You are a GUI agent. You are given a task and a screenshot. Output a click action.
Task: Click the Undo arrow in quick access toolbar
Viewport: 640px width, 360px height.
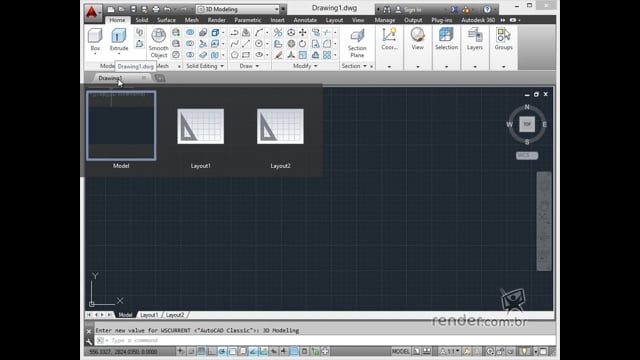[x=167, y=9]
